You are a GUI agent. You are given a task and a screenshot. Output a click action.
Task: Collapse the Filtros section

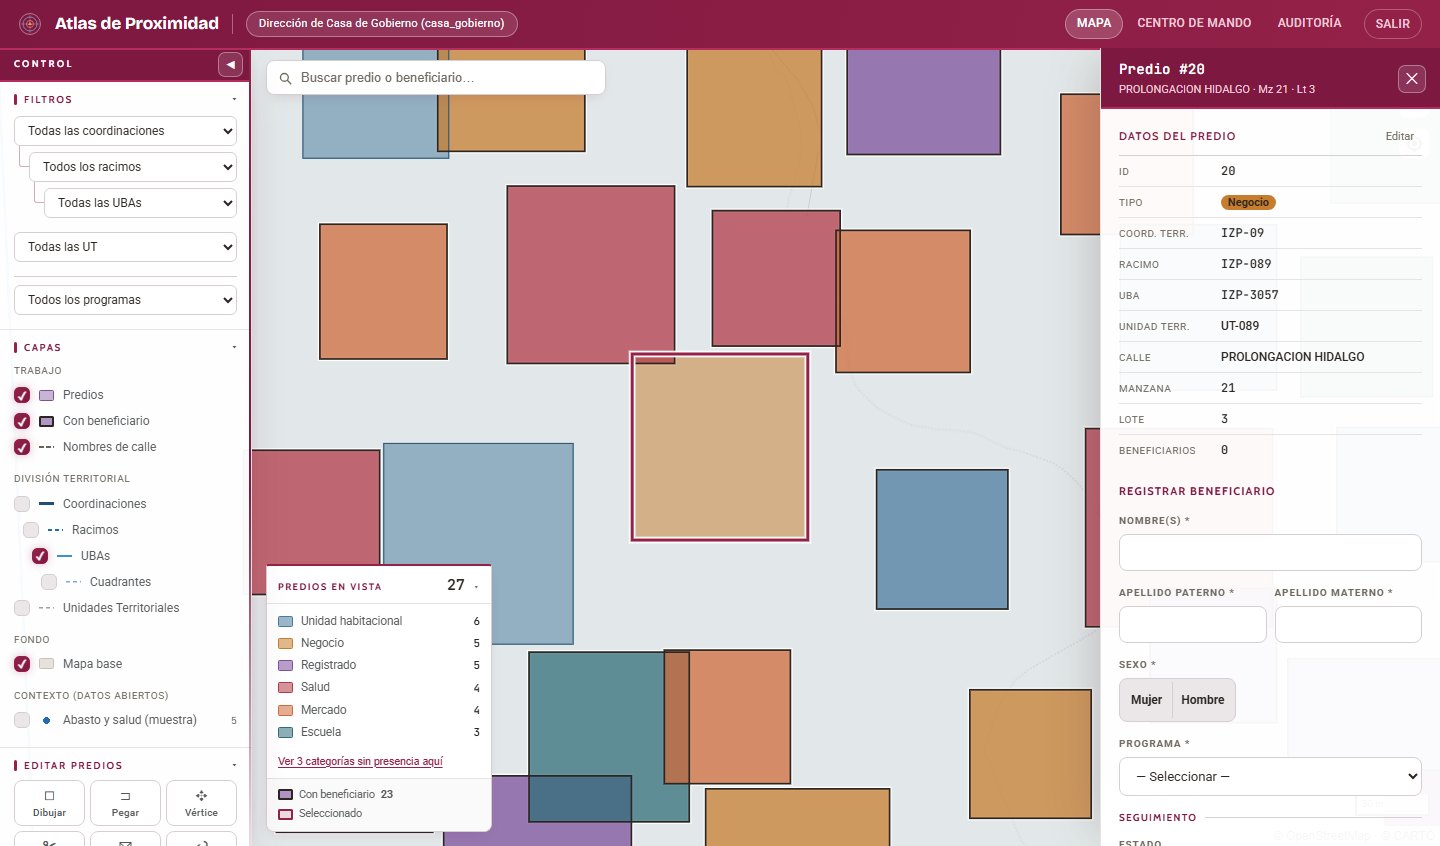point(234,100)
